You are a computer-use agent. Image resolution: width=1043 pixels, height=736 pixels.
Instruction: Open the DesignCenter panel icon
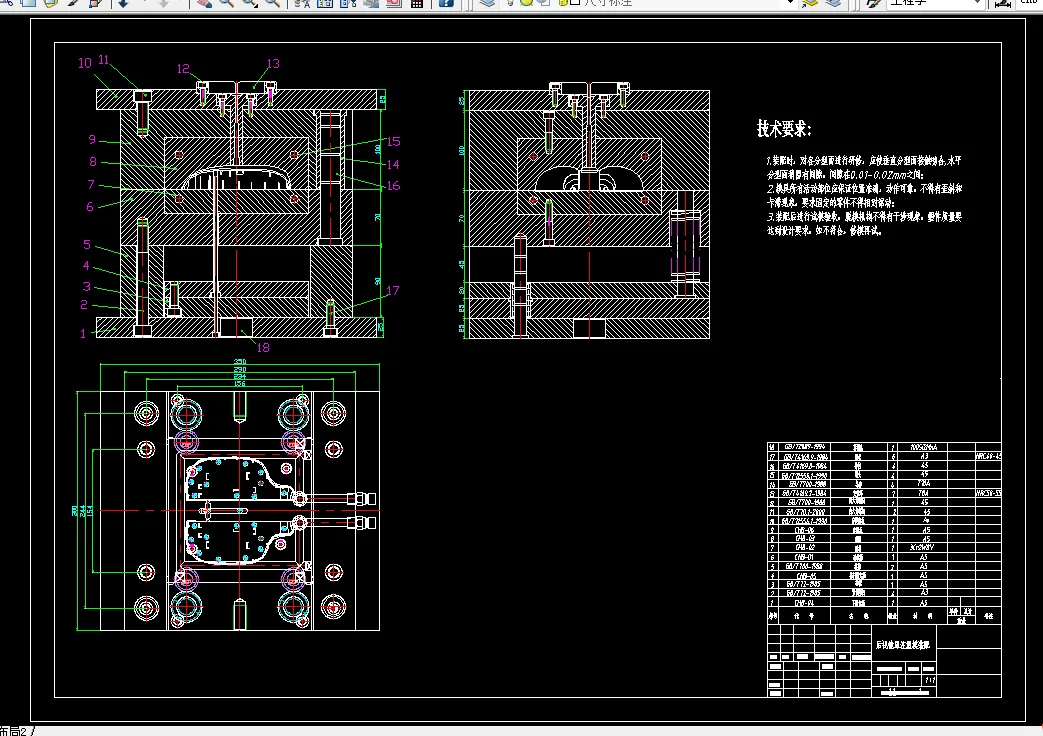tap(326, 3)
